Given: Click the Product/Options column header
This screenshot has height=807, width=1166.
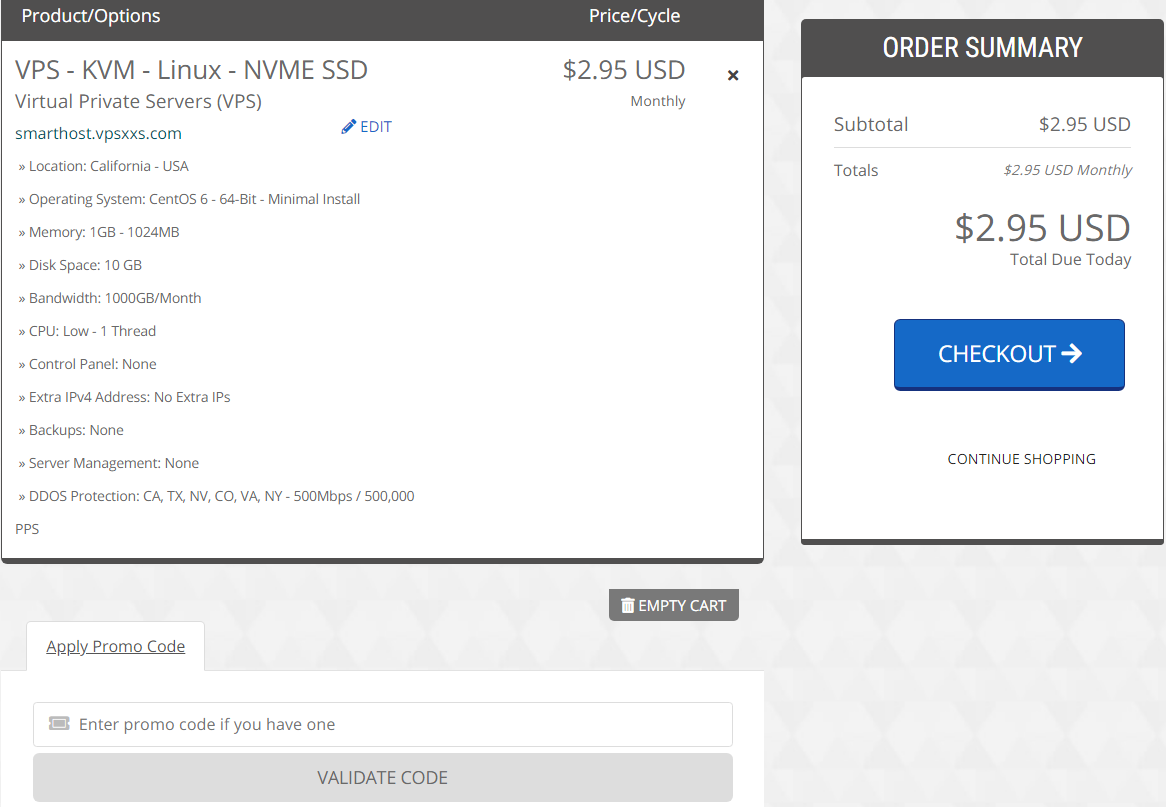Looking at the screenshot, I should click(91, 16).
